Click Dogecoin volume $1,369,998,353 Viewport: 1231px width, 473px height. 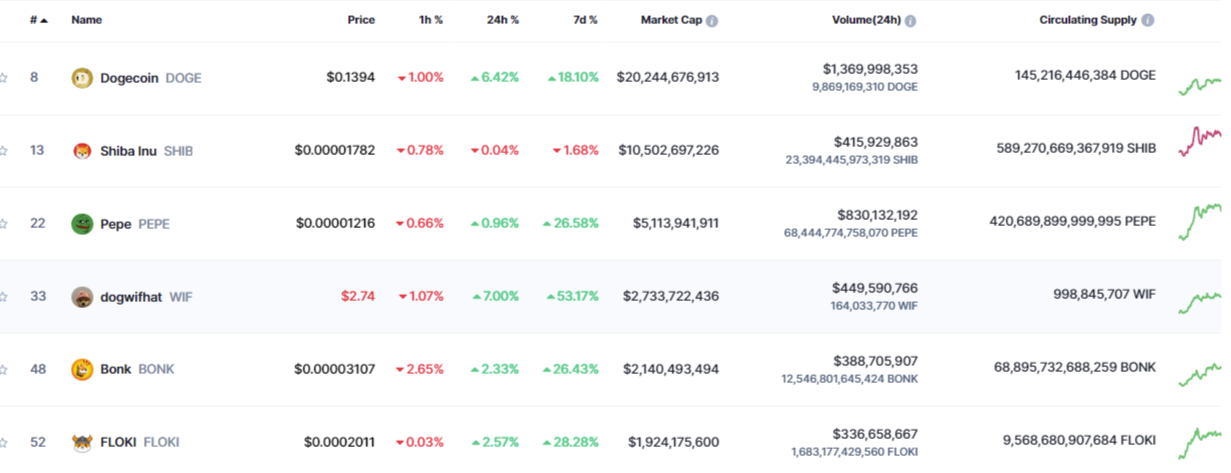870,69
